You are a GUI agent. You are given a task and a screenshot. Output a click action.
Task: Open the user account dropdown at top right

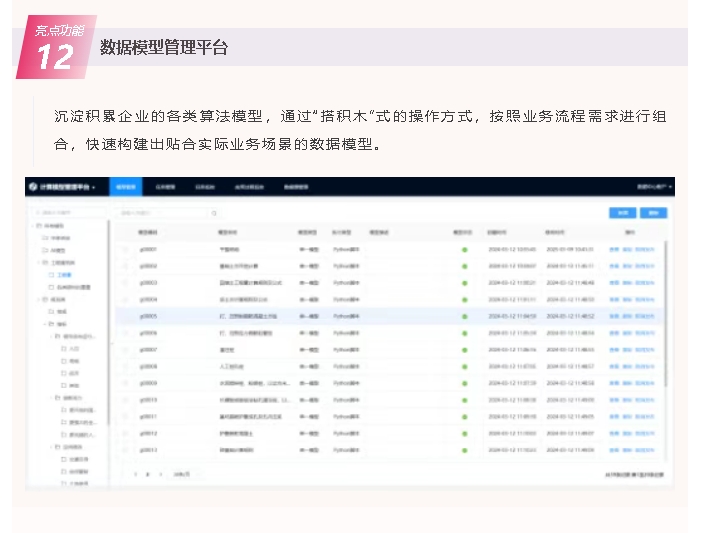coord(655,187)
